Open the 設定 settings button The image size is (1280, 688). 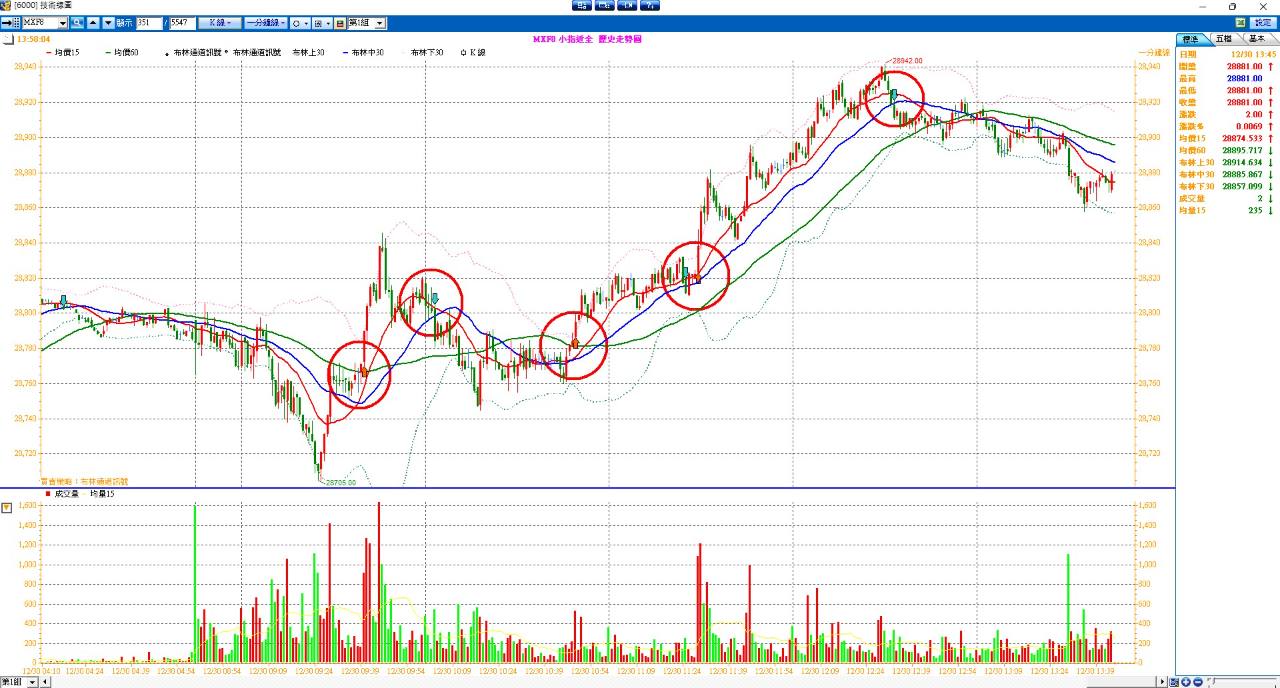tap(1264, 22)
